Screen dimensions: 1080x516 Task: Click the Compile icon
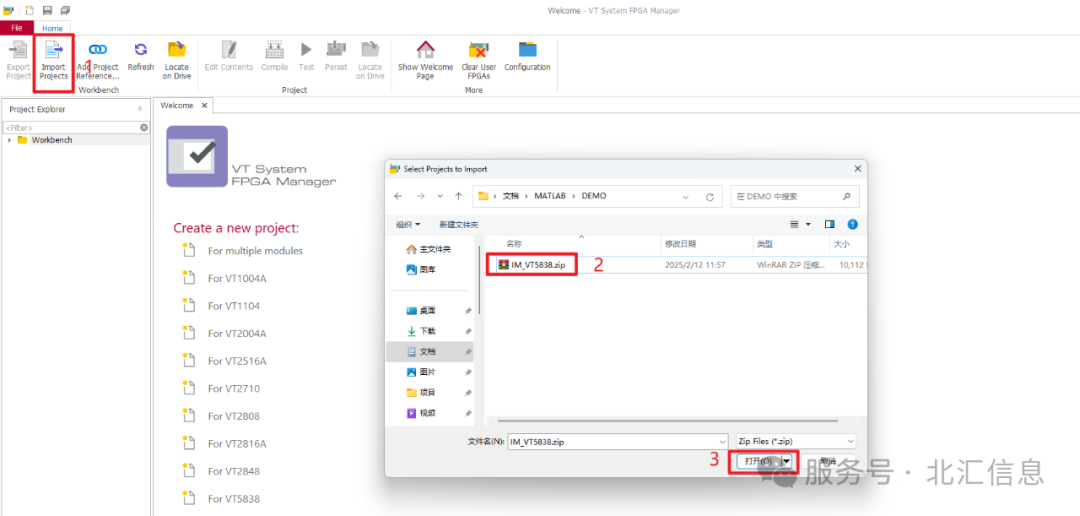point(274,50)
